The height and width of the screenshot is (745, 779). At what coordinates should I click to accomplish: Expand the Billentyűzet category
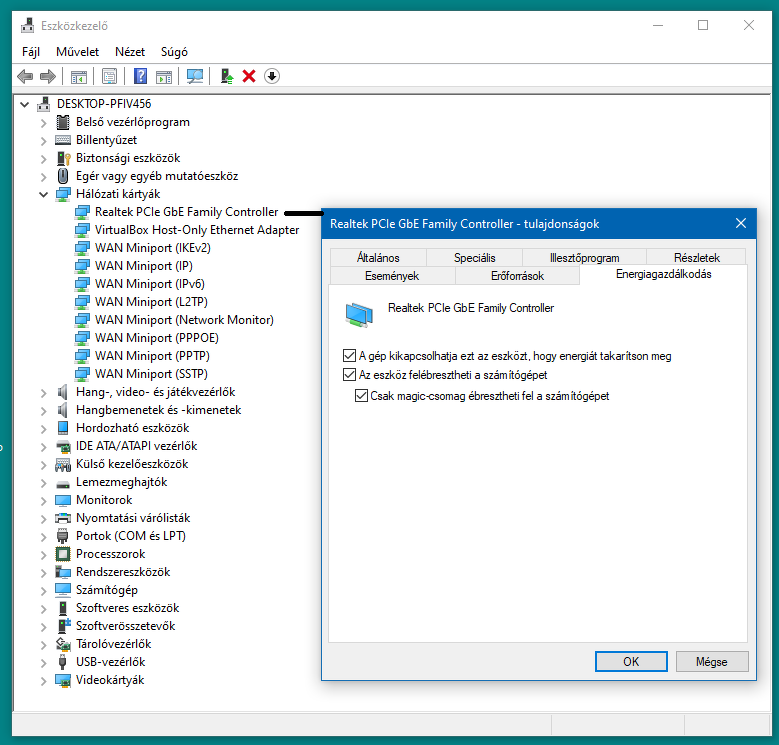point(43,141)
